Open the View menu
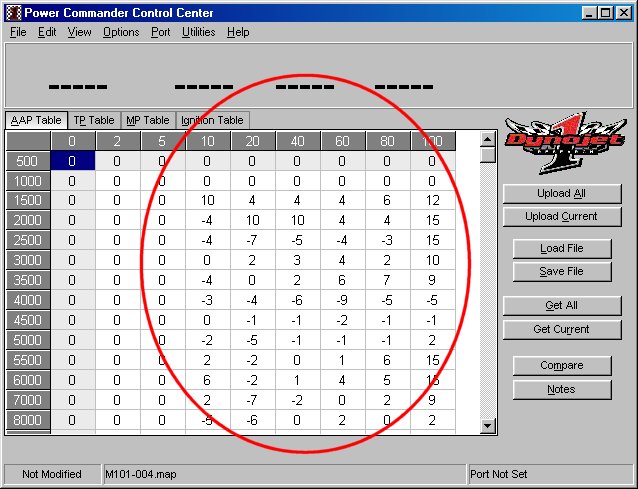 coord(79,32)
